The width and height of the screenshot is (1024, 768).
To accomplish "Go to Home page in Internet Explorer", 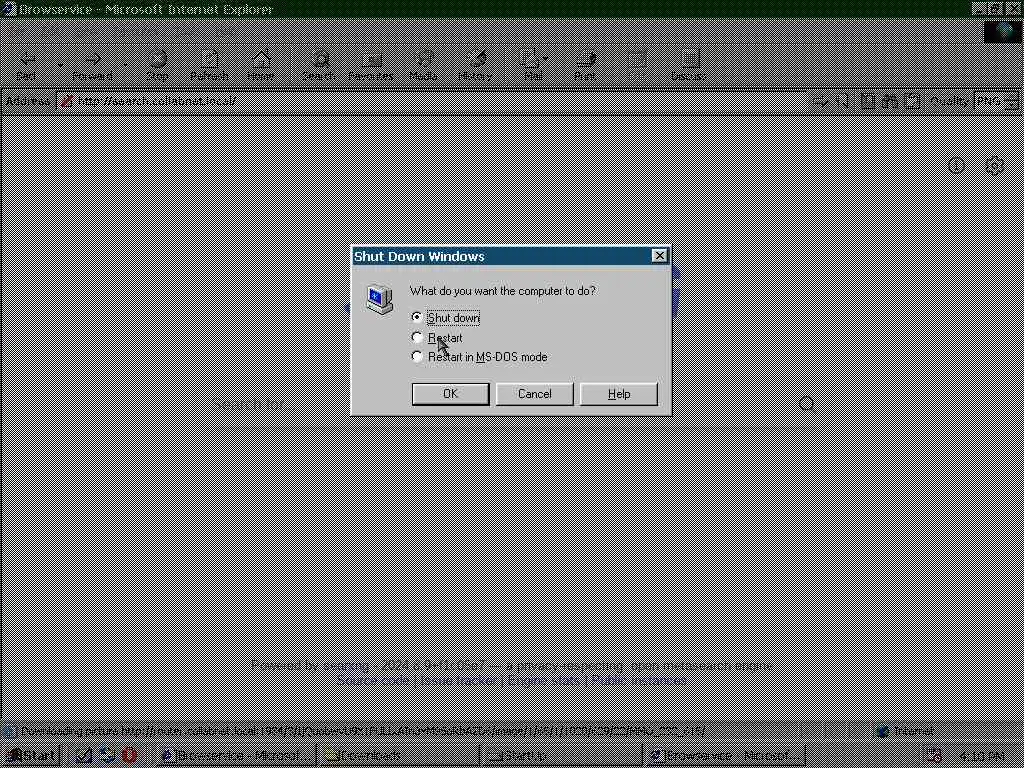I will (261, 65).
